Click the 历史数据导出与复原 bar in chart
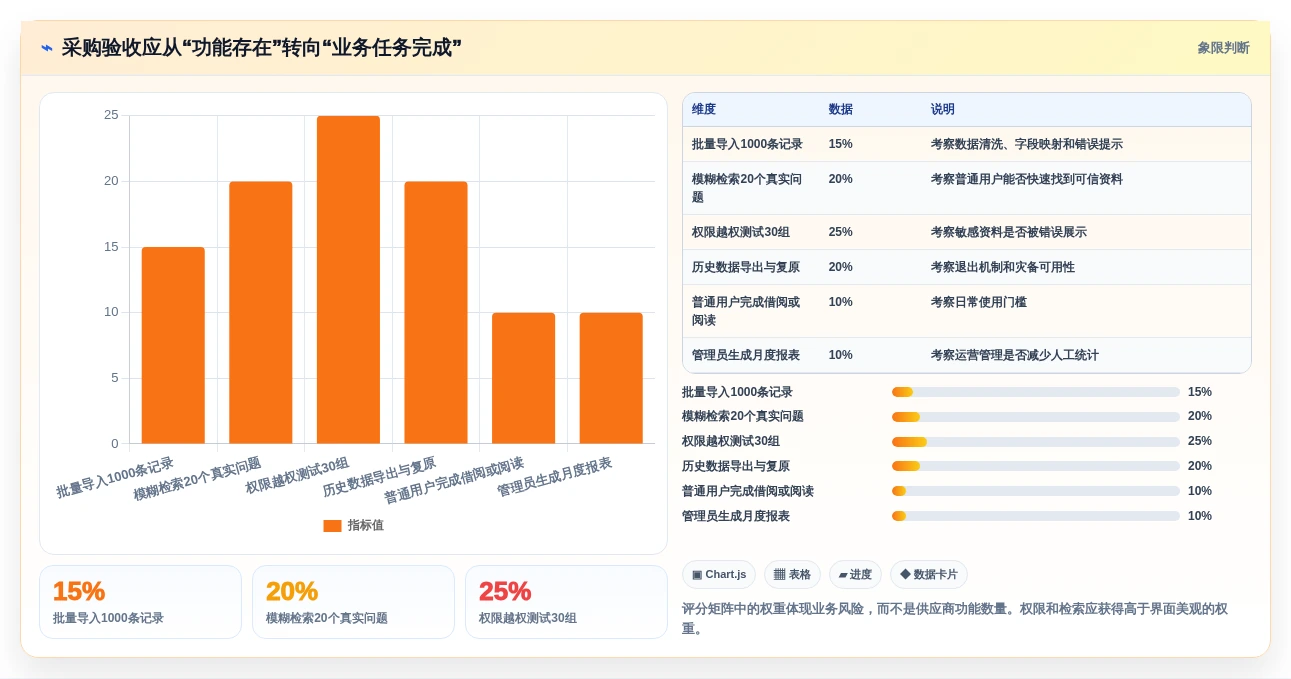 pyautogui.click(x=436, y=312)
